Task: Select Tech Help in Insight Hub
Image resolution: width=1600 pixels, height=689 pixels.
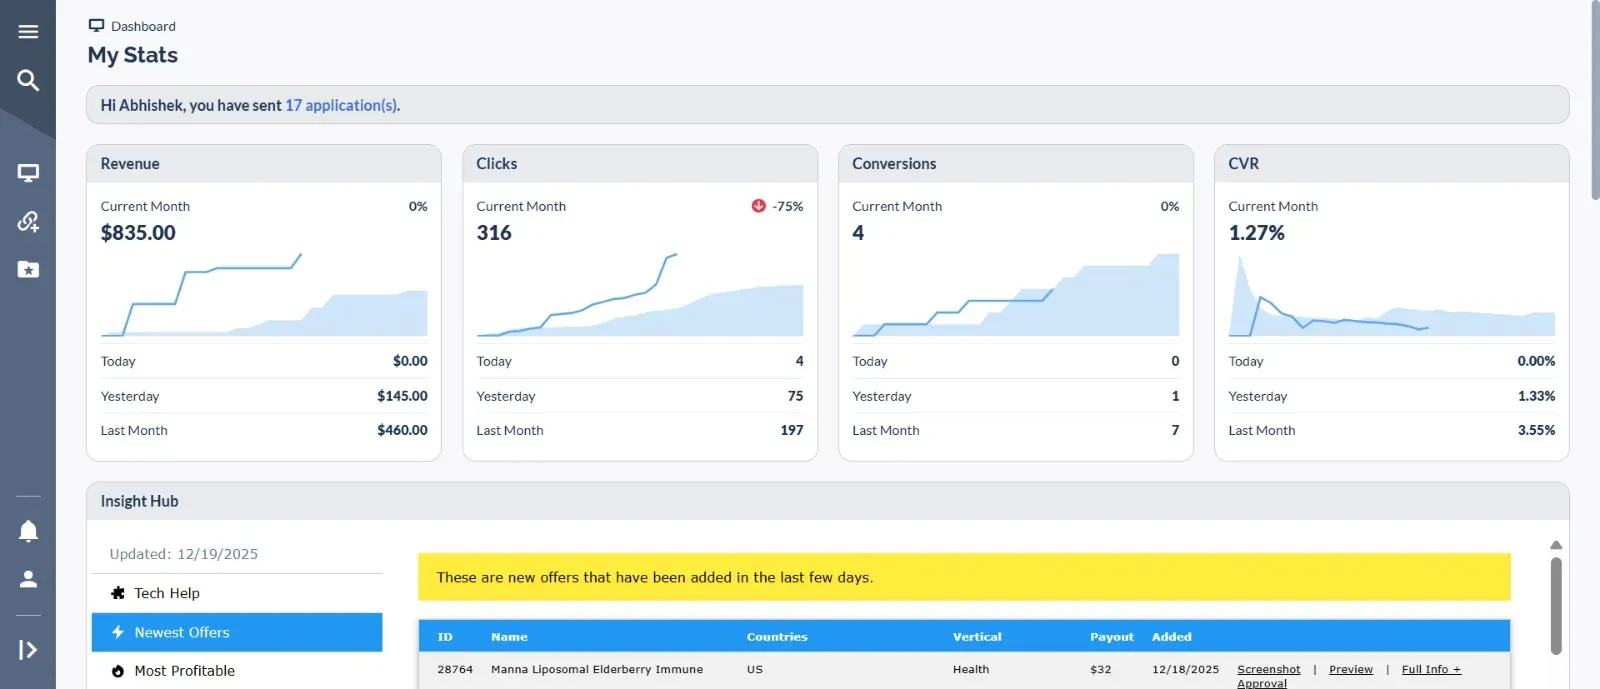Action: [167, 593]
